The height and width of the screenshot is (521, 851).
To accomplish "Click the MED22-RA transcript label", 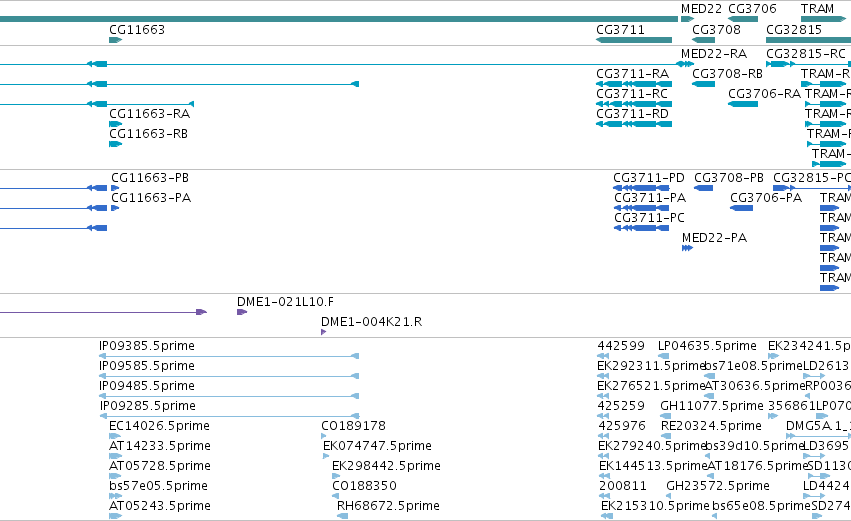I will (714, 54).
